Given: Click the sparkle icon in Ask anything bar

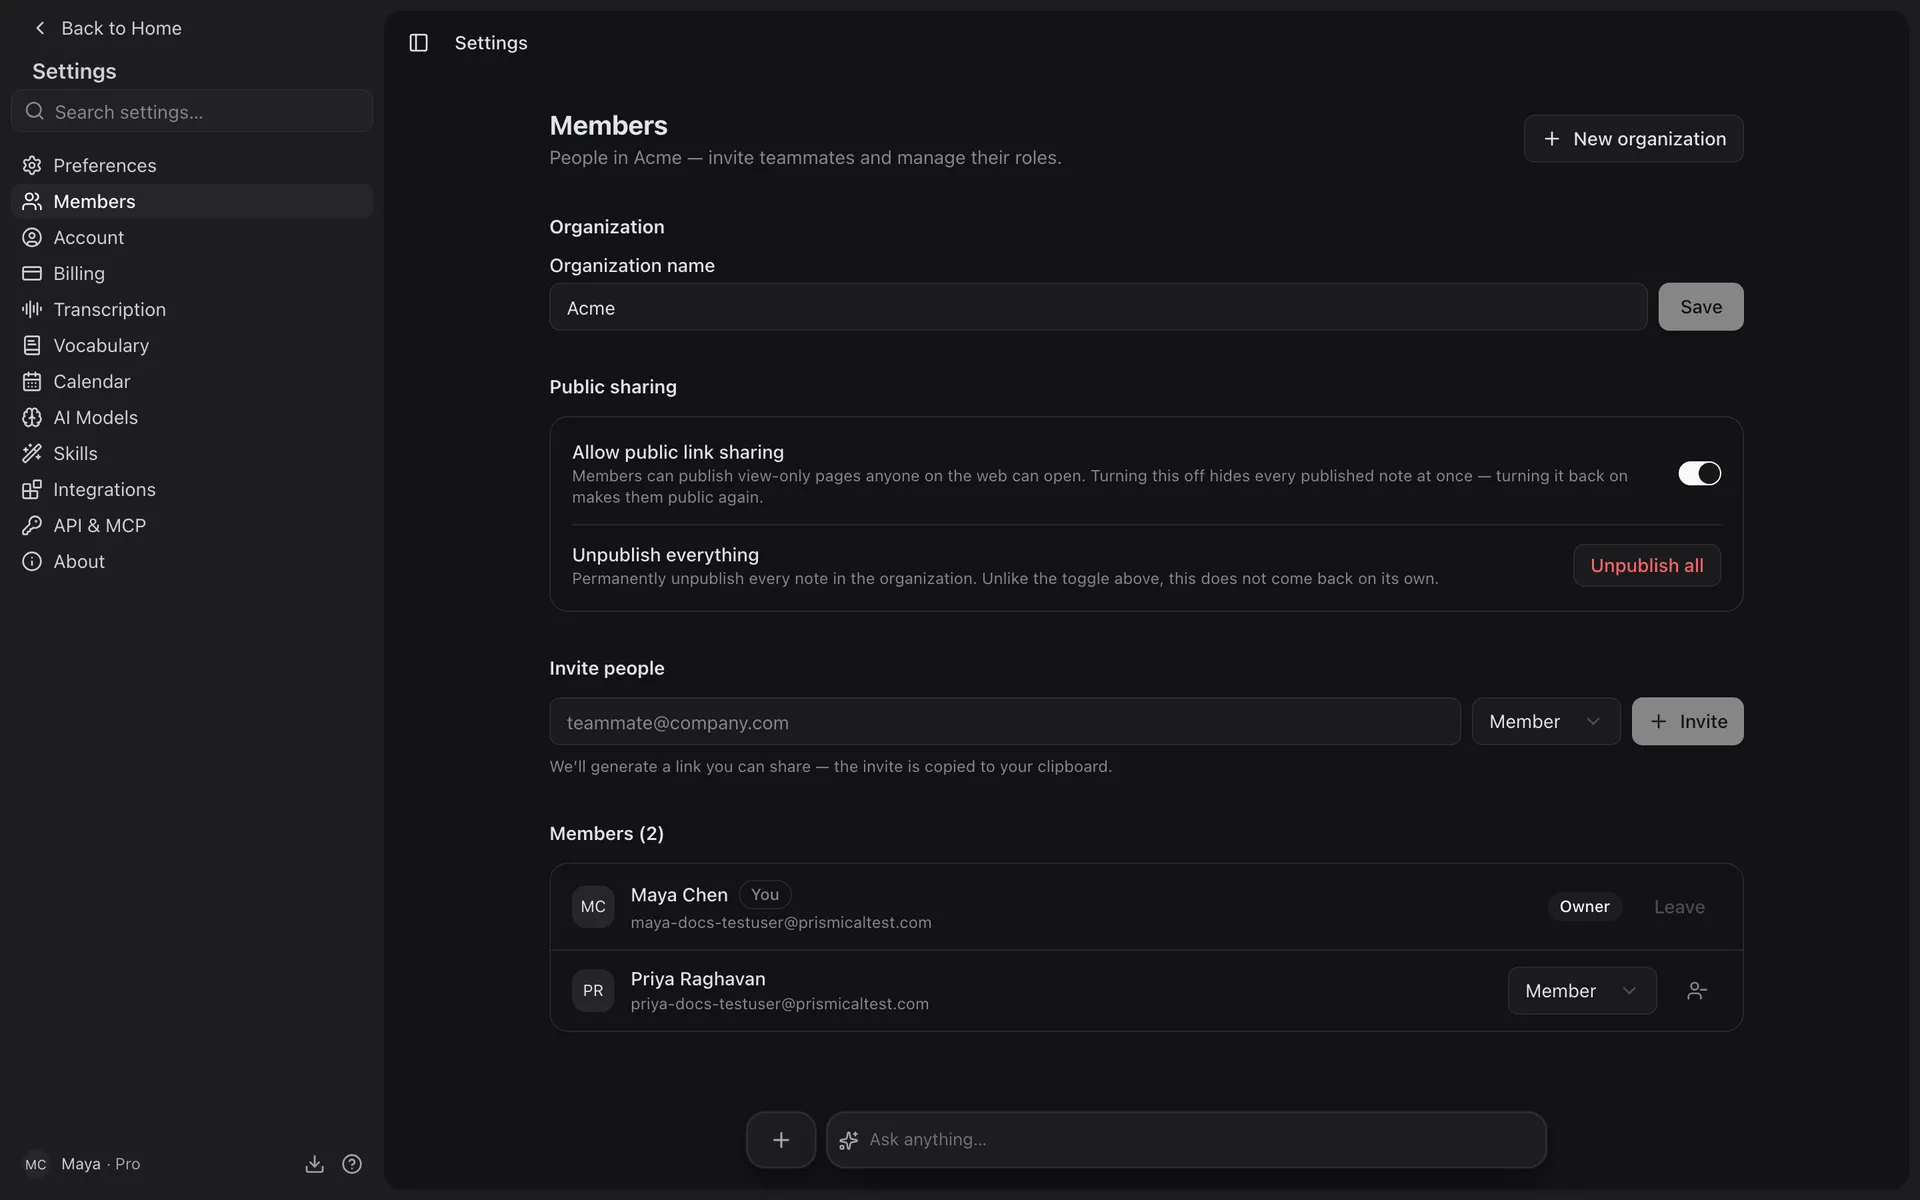Looking at the screenshot, I should click(849, 1140).
